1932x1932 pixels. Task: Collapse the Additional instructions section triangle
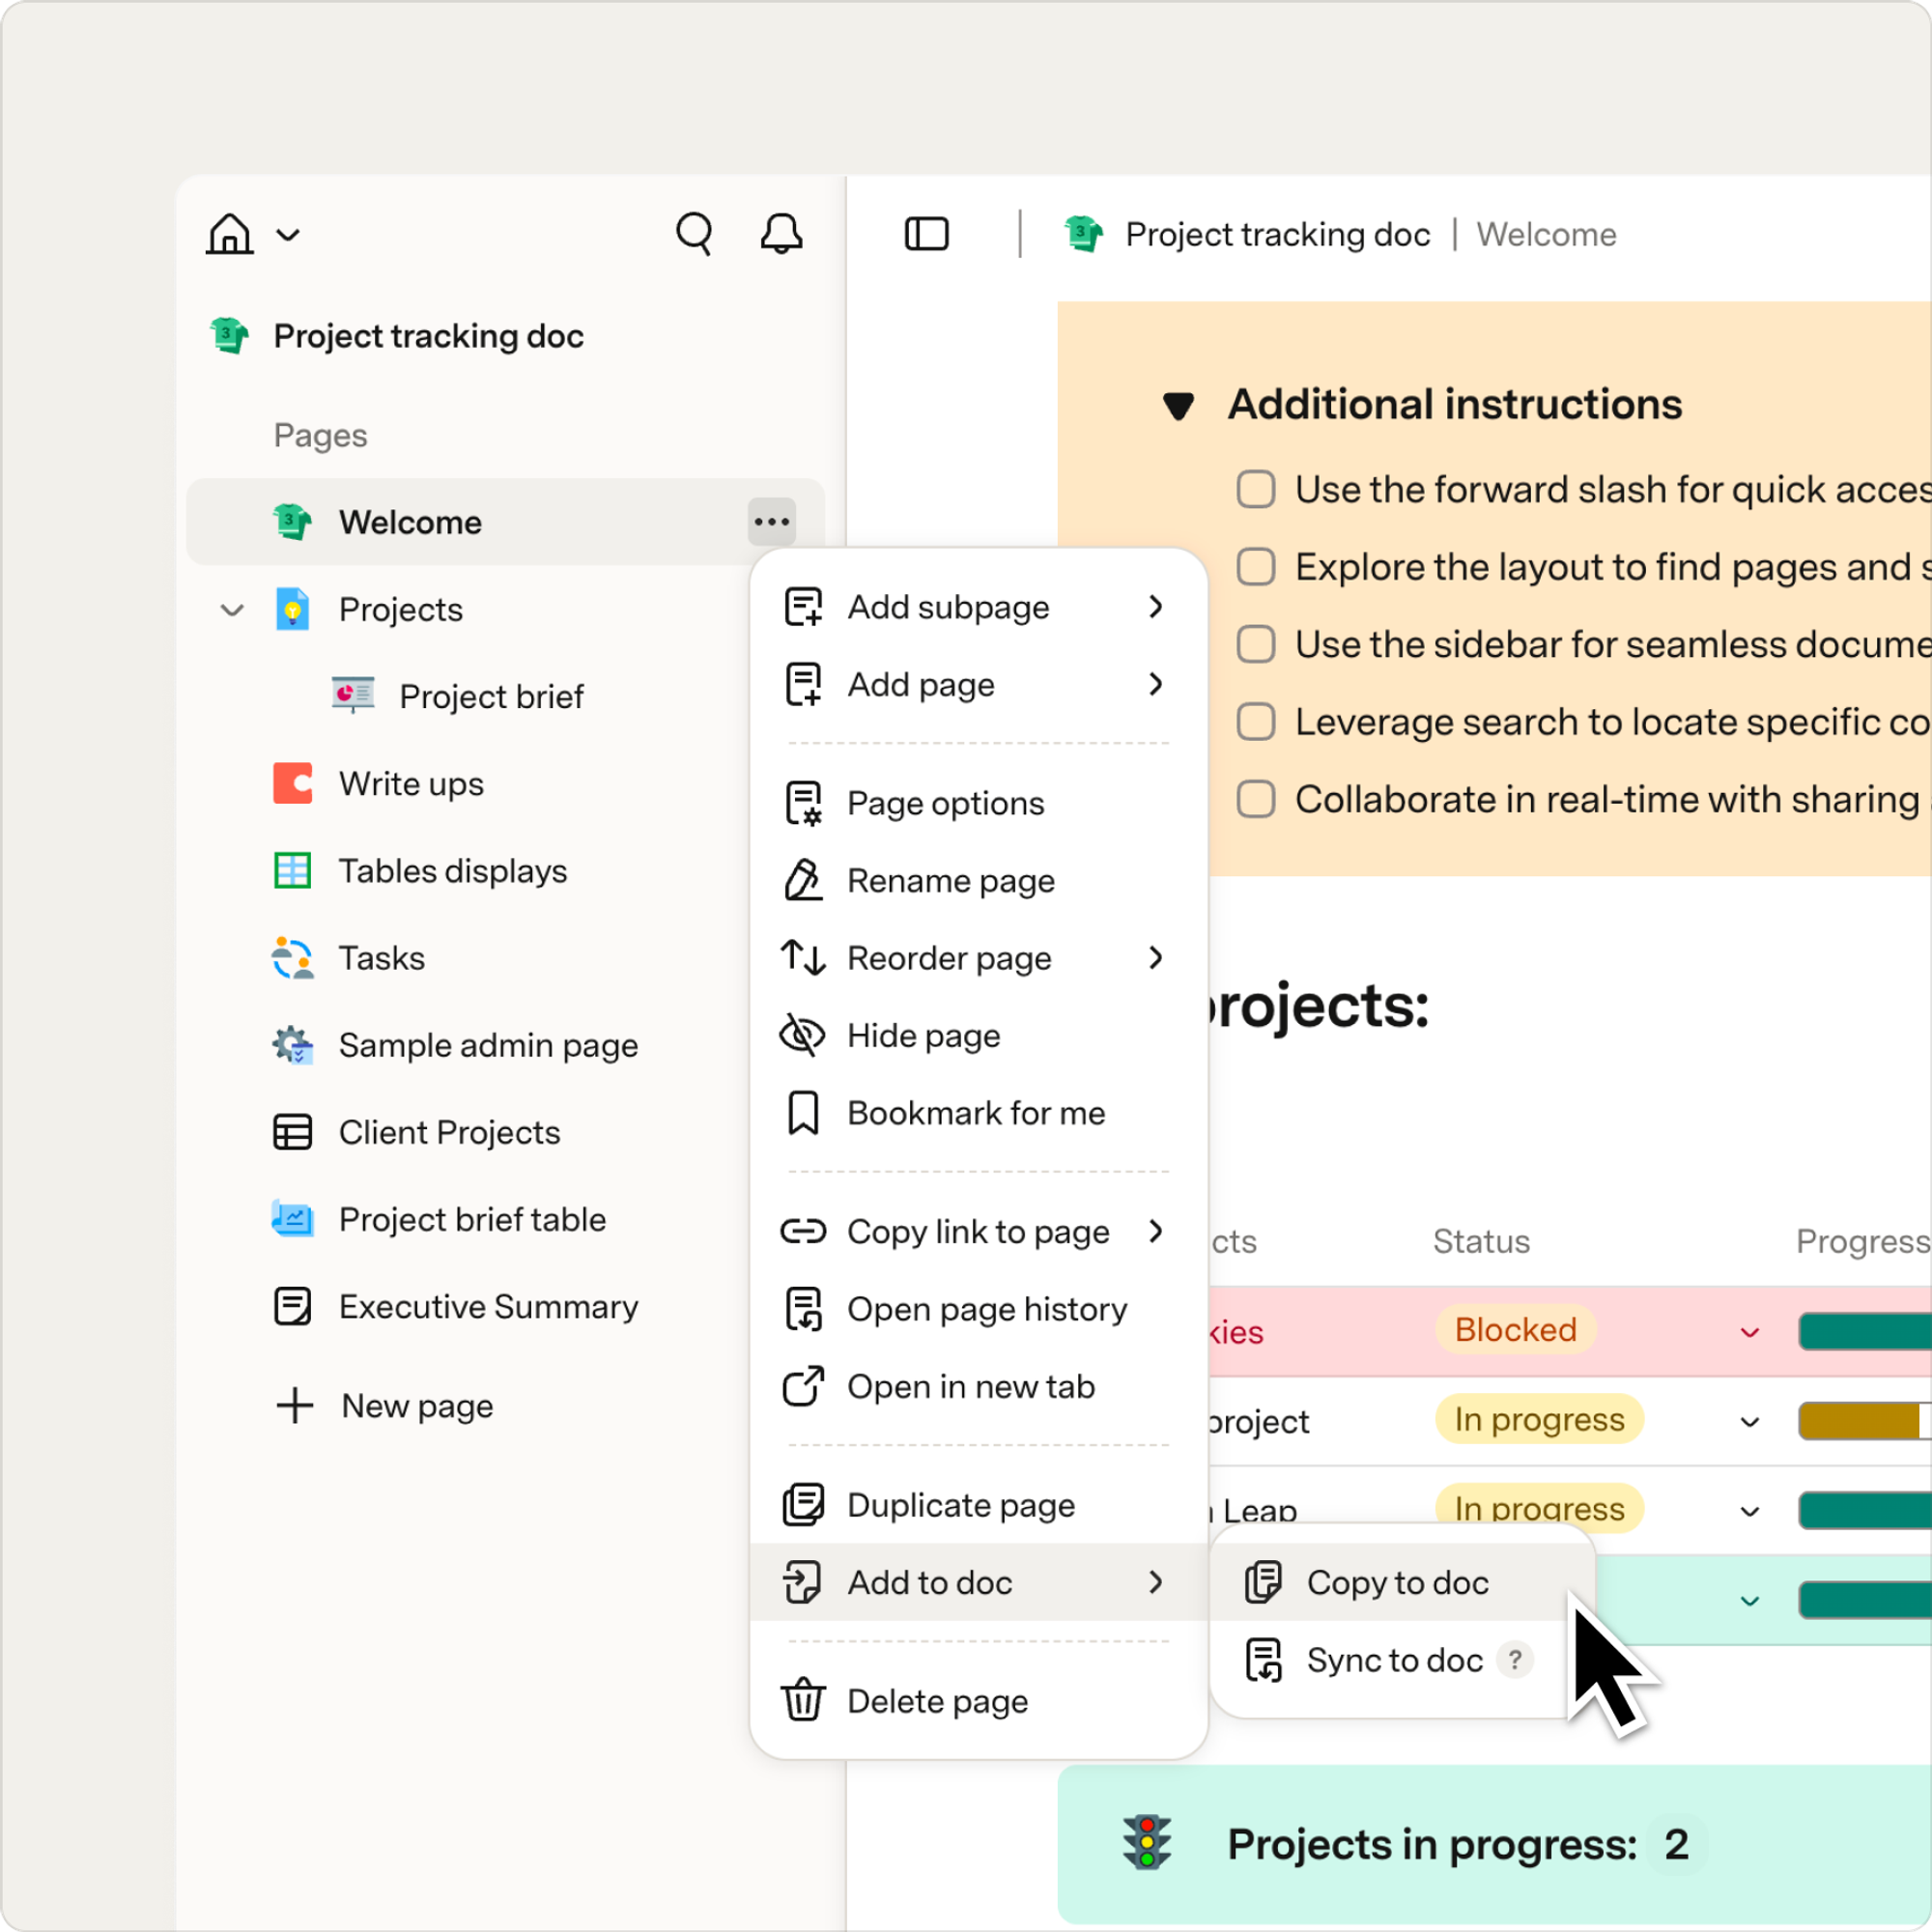pyautogui.click(x=1178, y=405)
